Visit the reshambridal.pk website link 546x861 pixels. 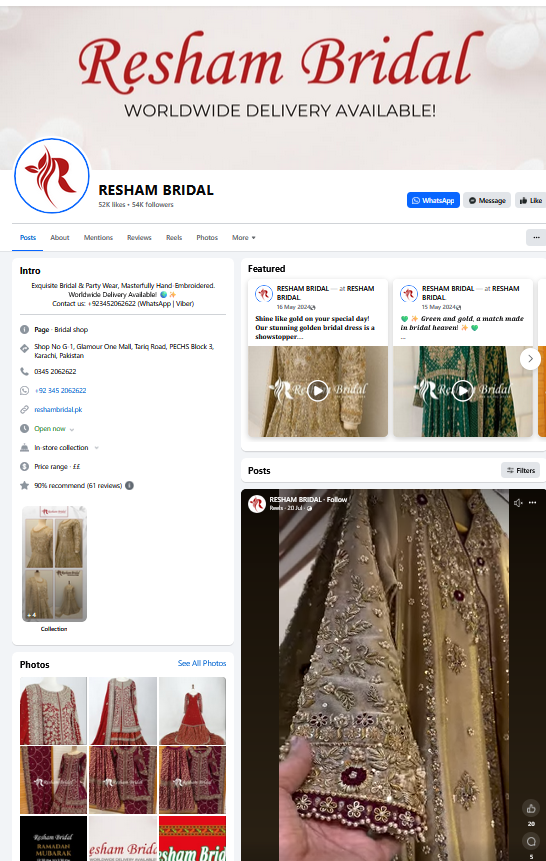[x=58, y=410]
